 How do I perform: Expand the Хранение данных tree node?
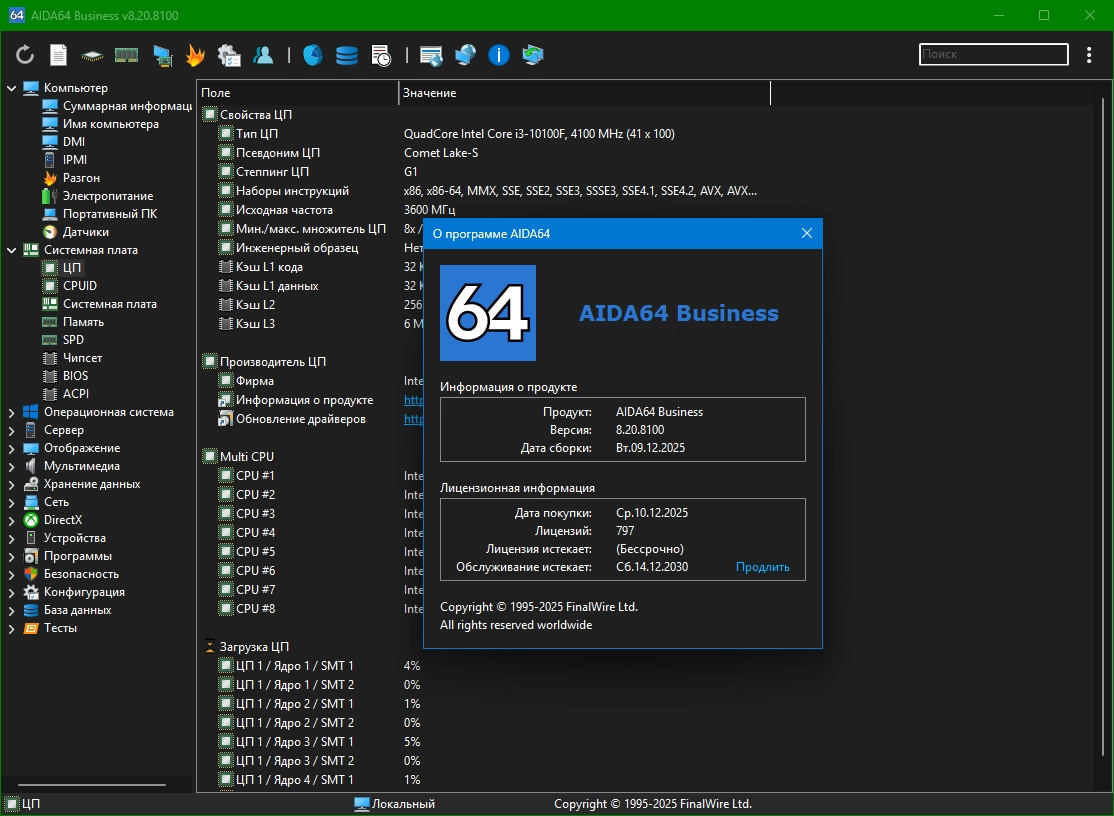[x=12, y=484]
